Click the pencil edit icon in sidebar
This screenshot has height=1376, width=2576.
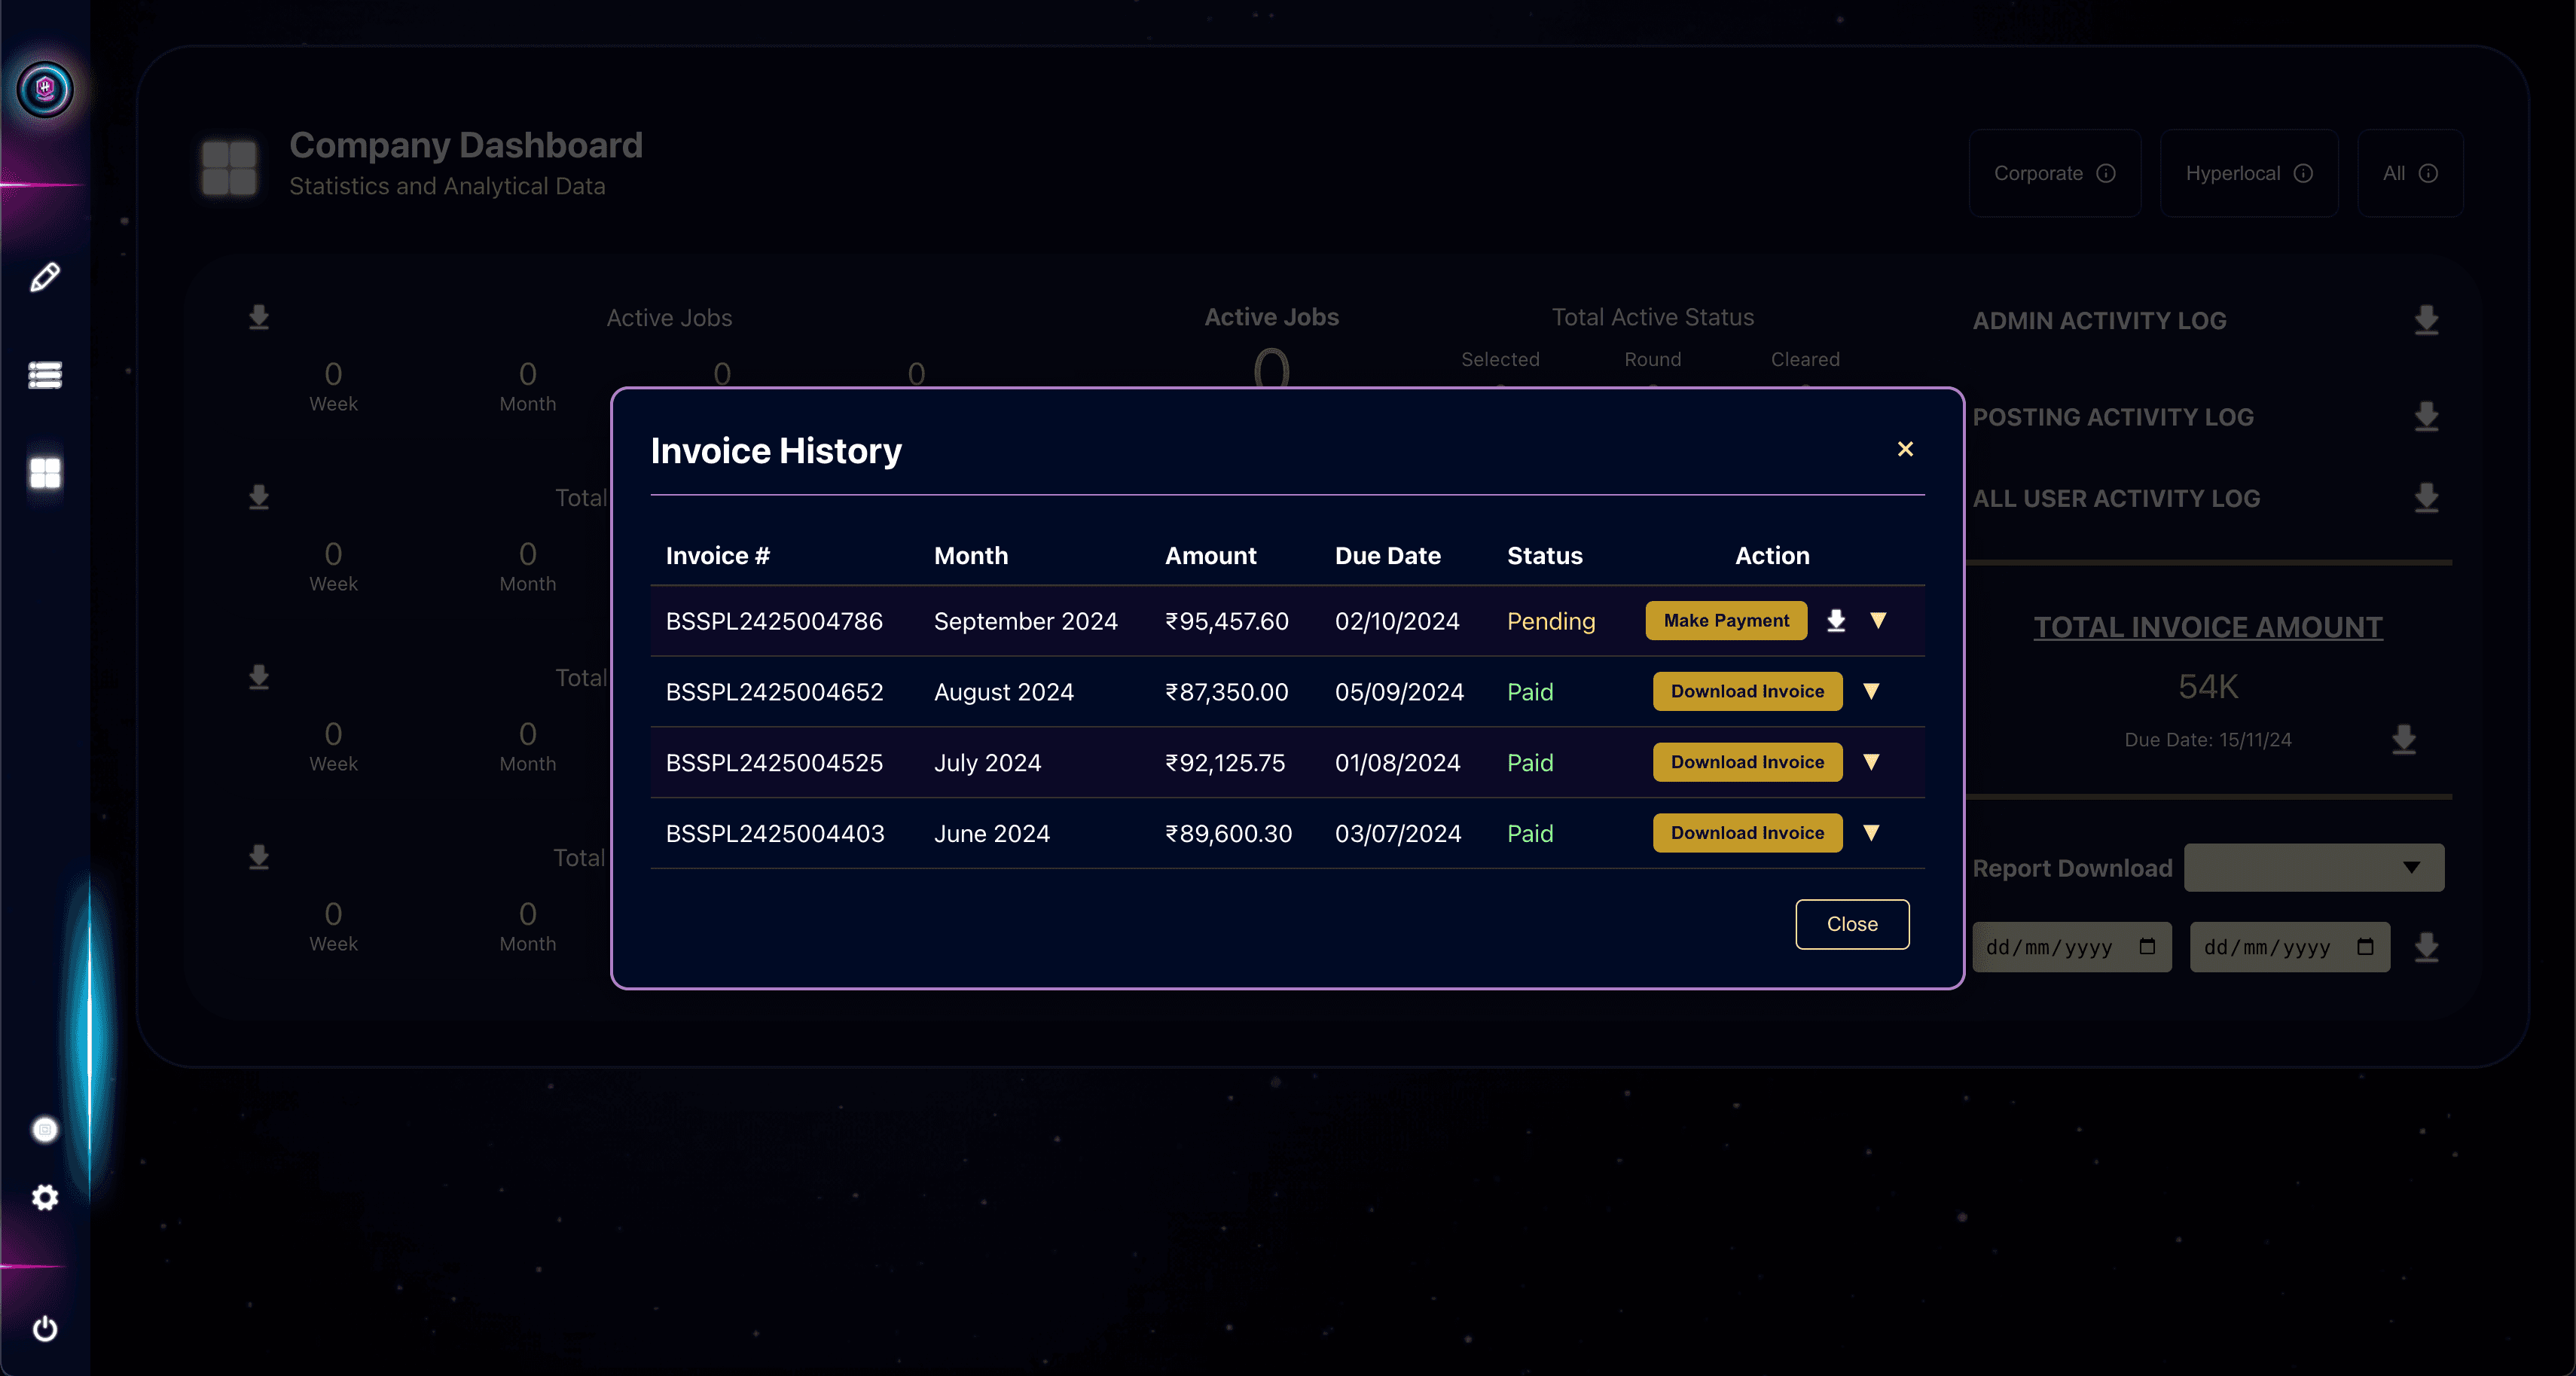45,277
